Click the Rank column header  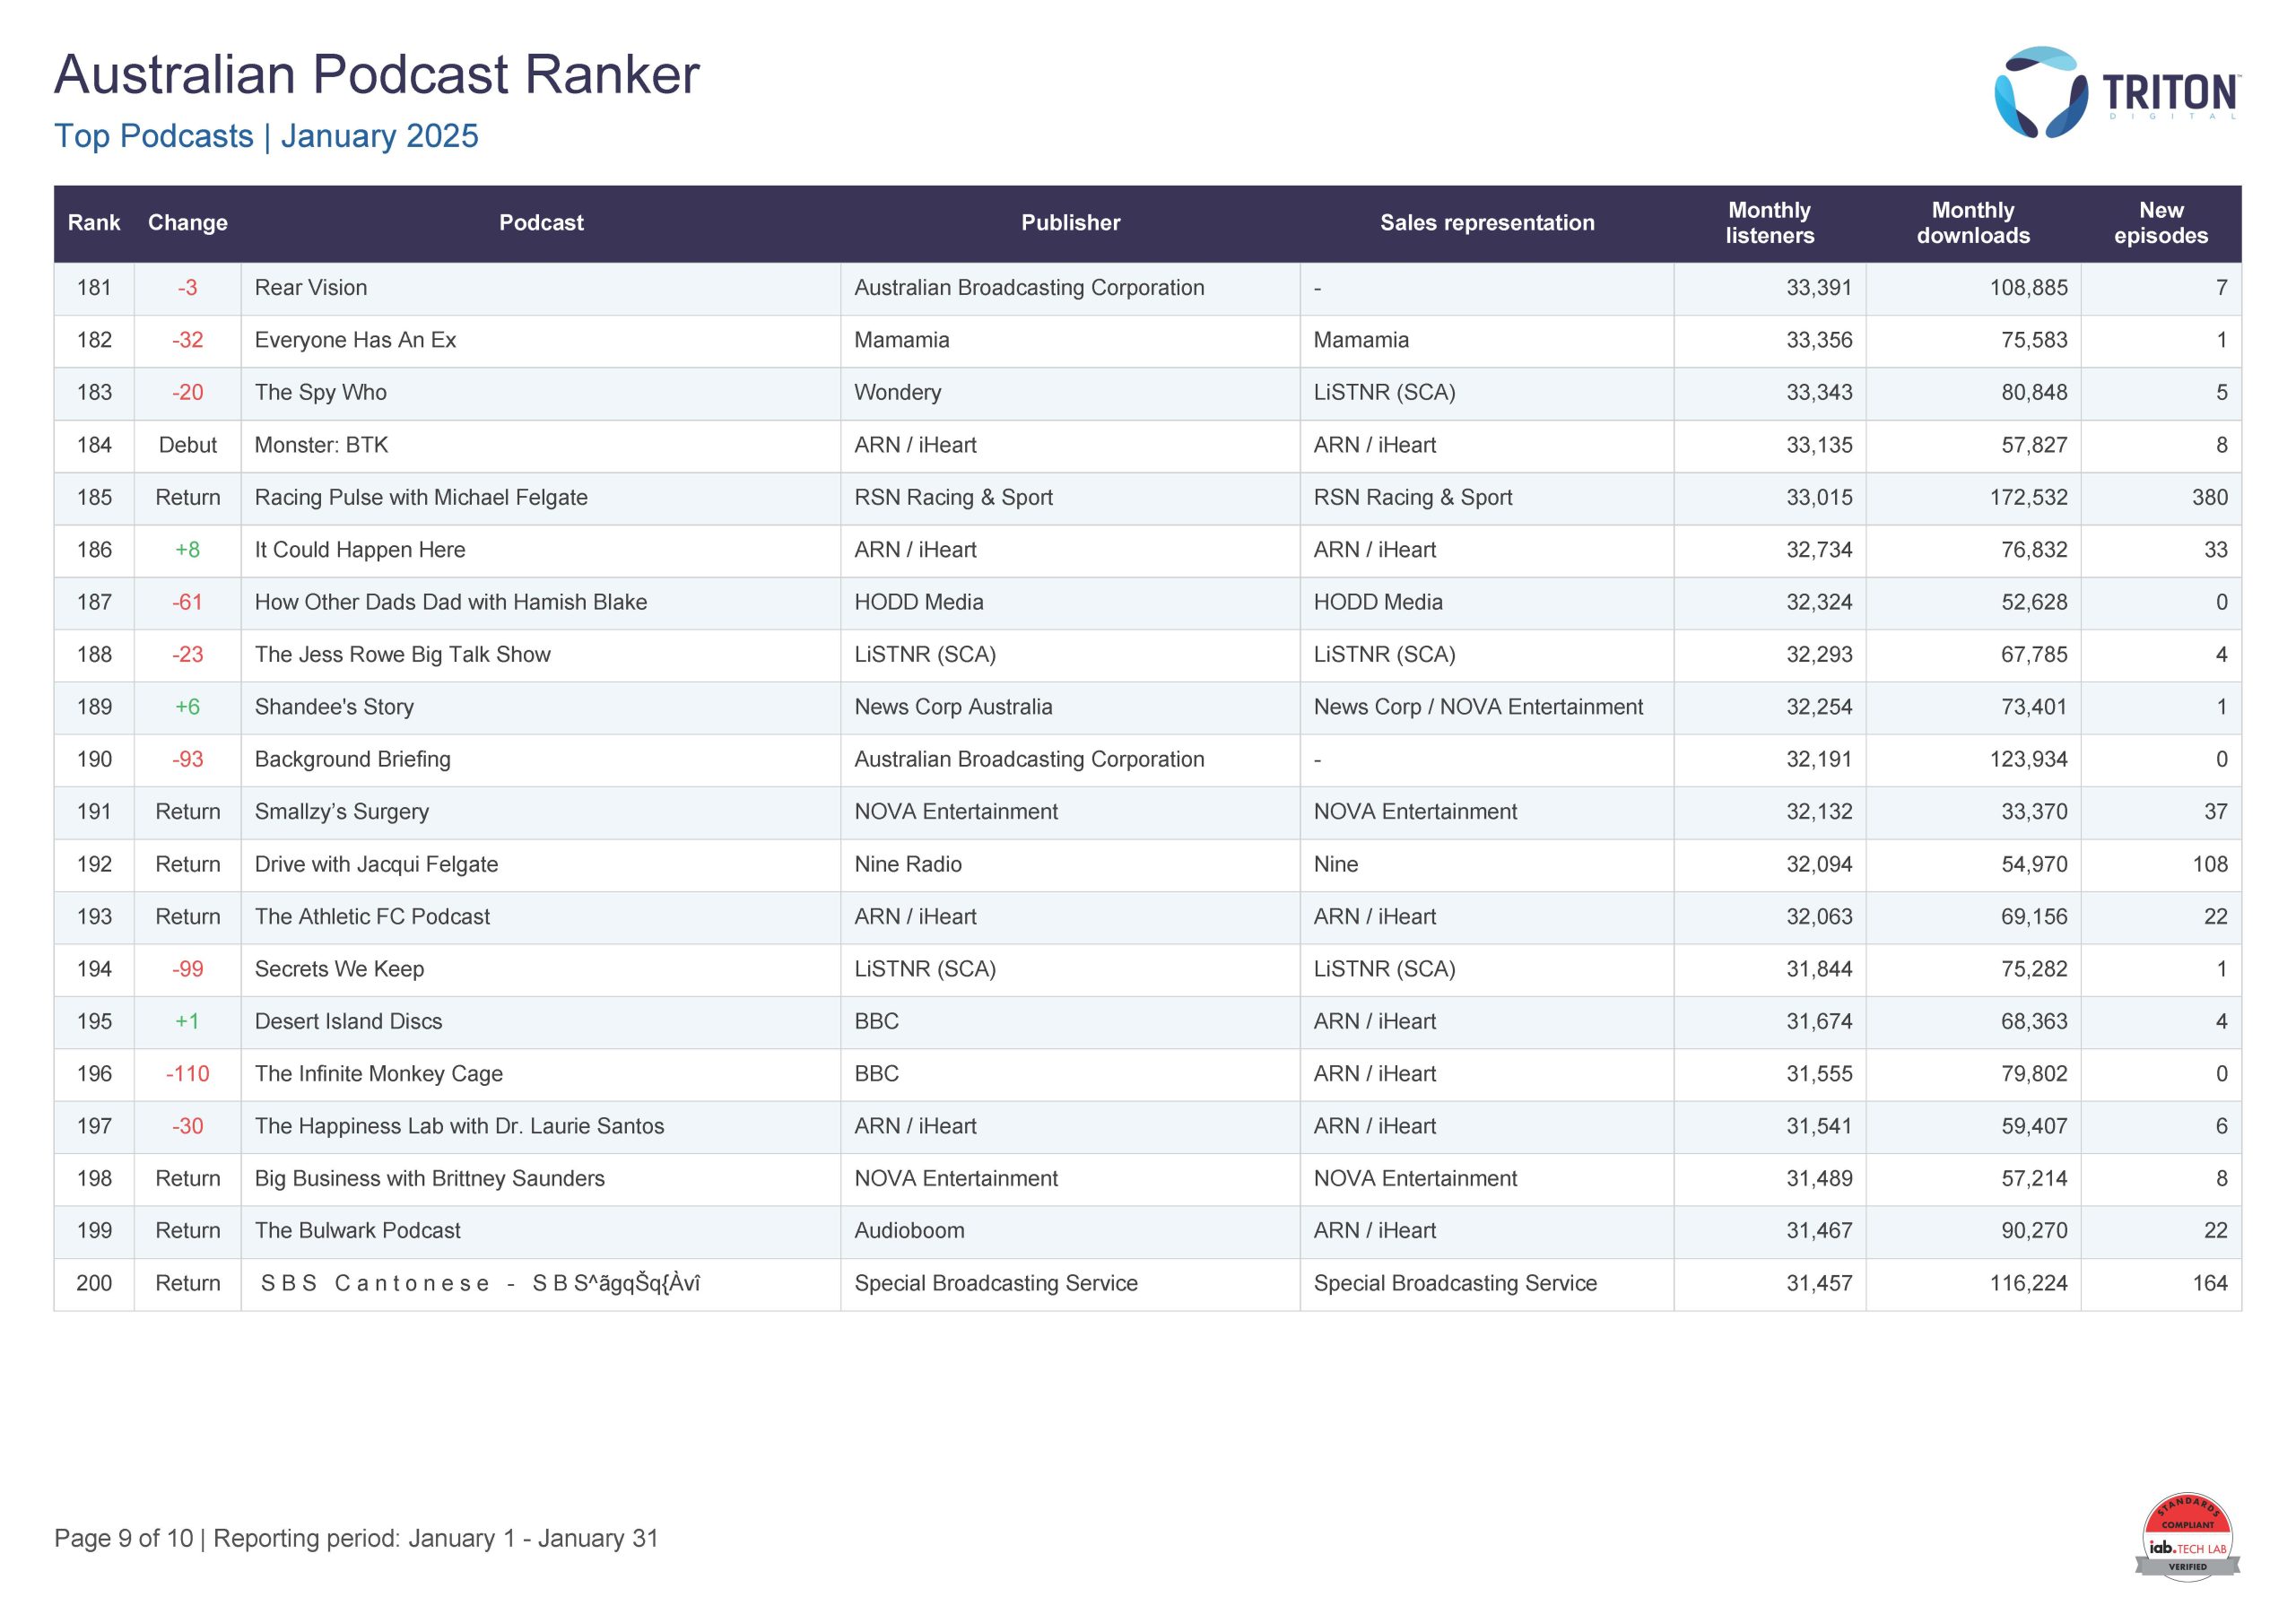pos(94,223)
